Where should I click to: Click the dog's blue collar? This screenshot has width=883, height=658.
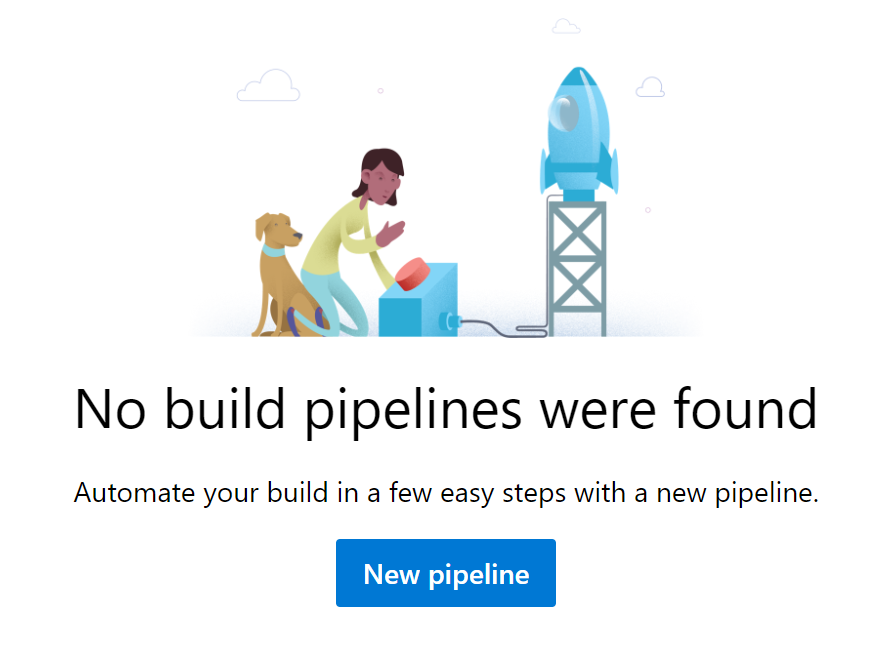(274, 250)
